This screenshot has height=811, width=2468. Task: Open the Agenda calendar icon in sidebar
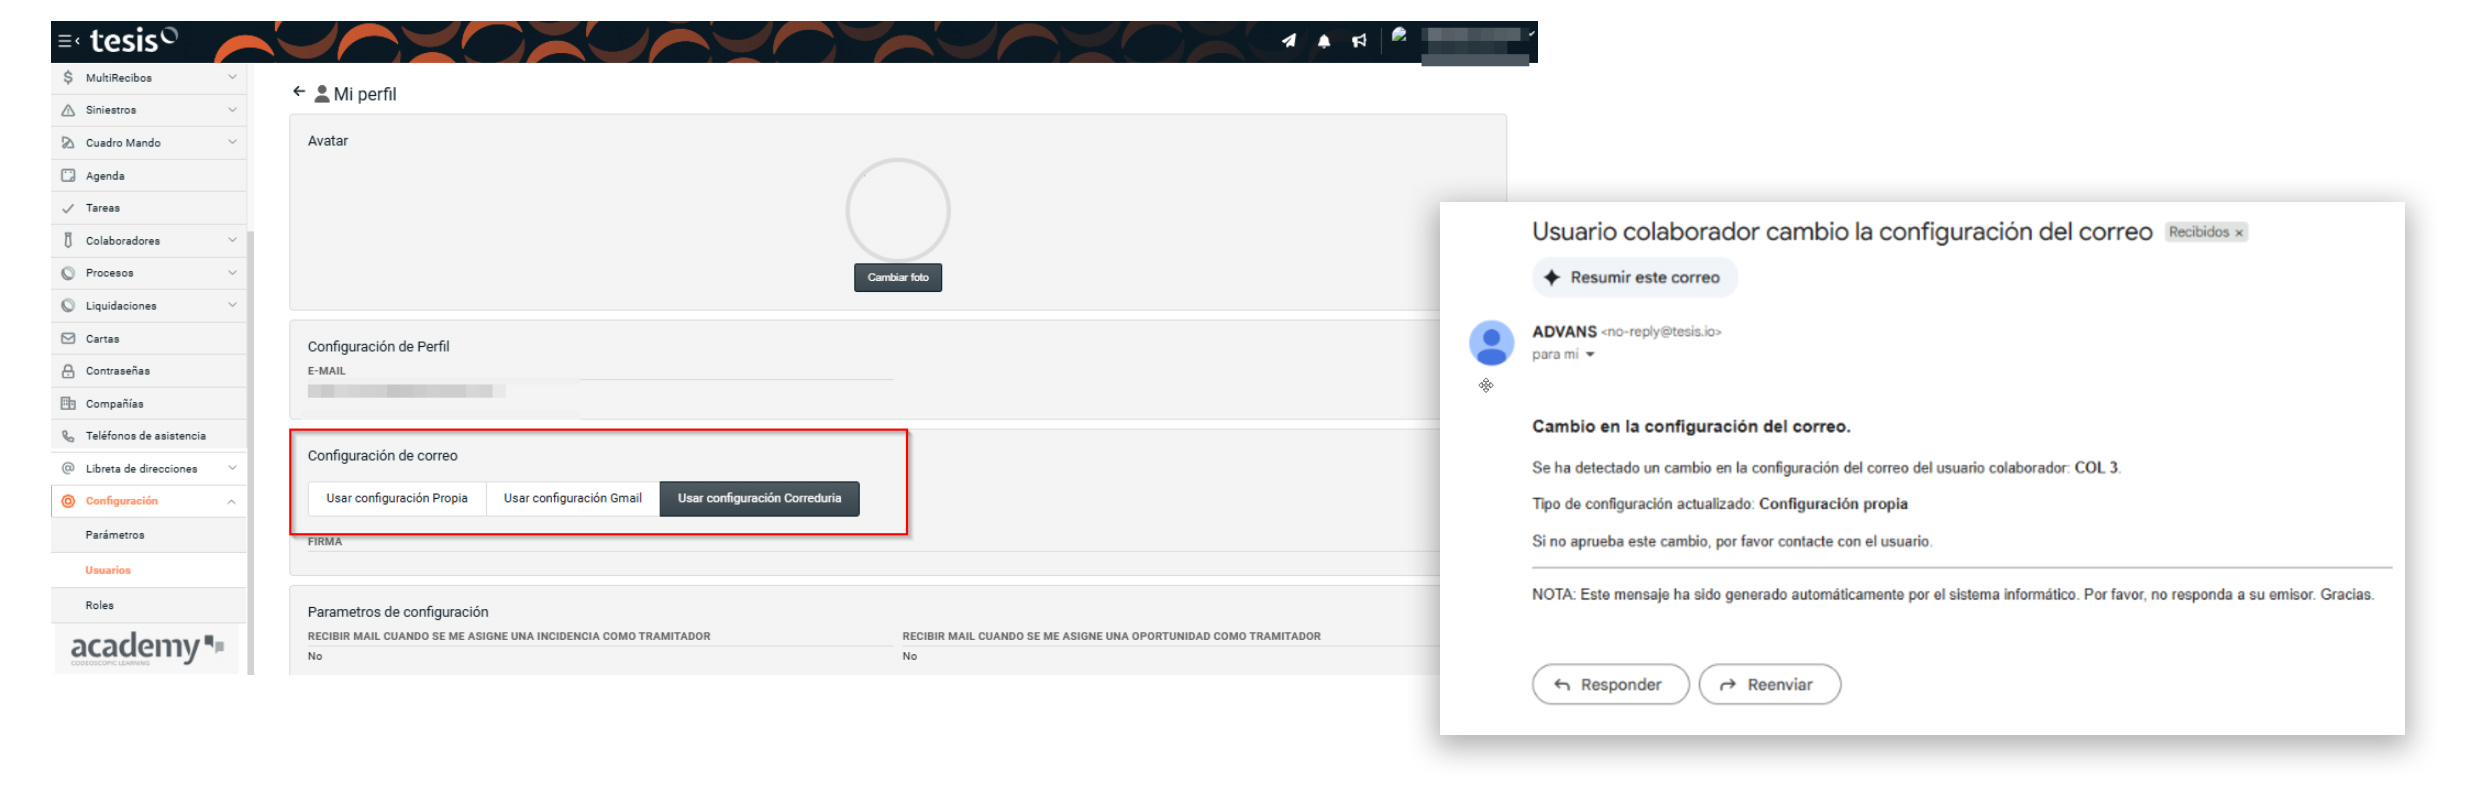68,176
